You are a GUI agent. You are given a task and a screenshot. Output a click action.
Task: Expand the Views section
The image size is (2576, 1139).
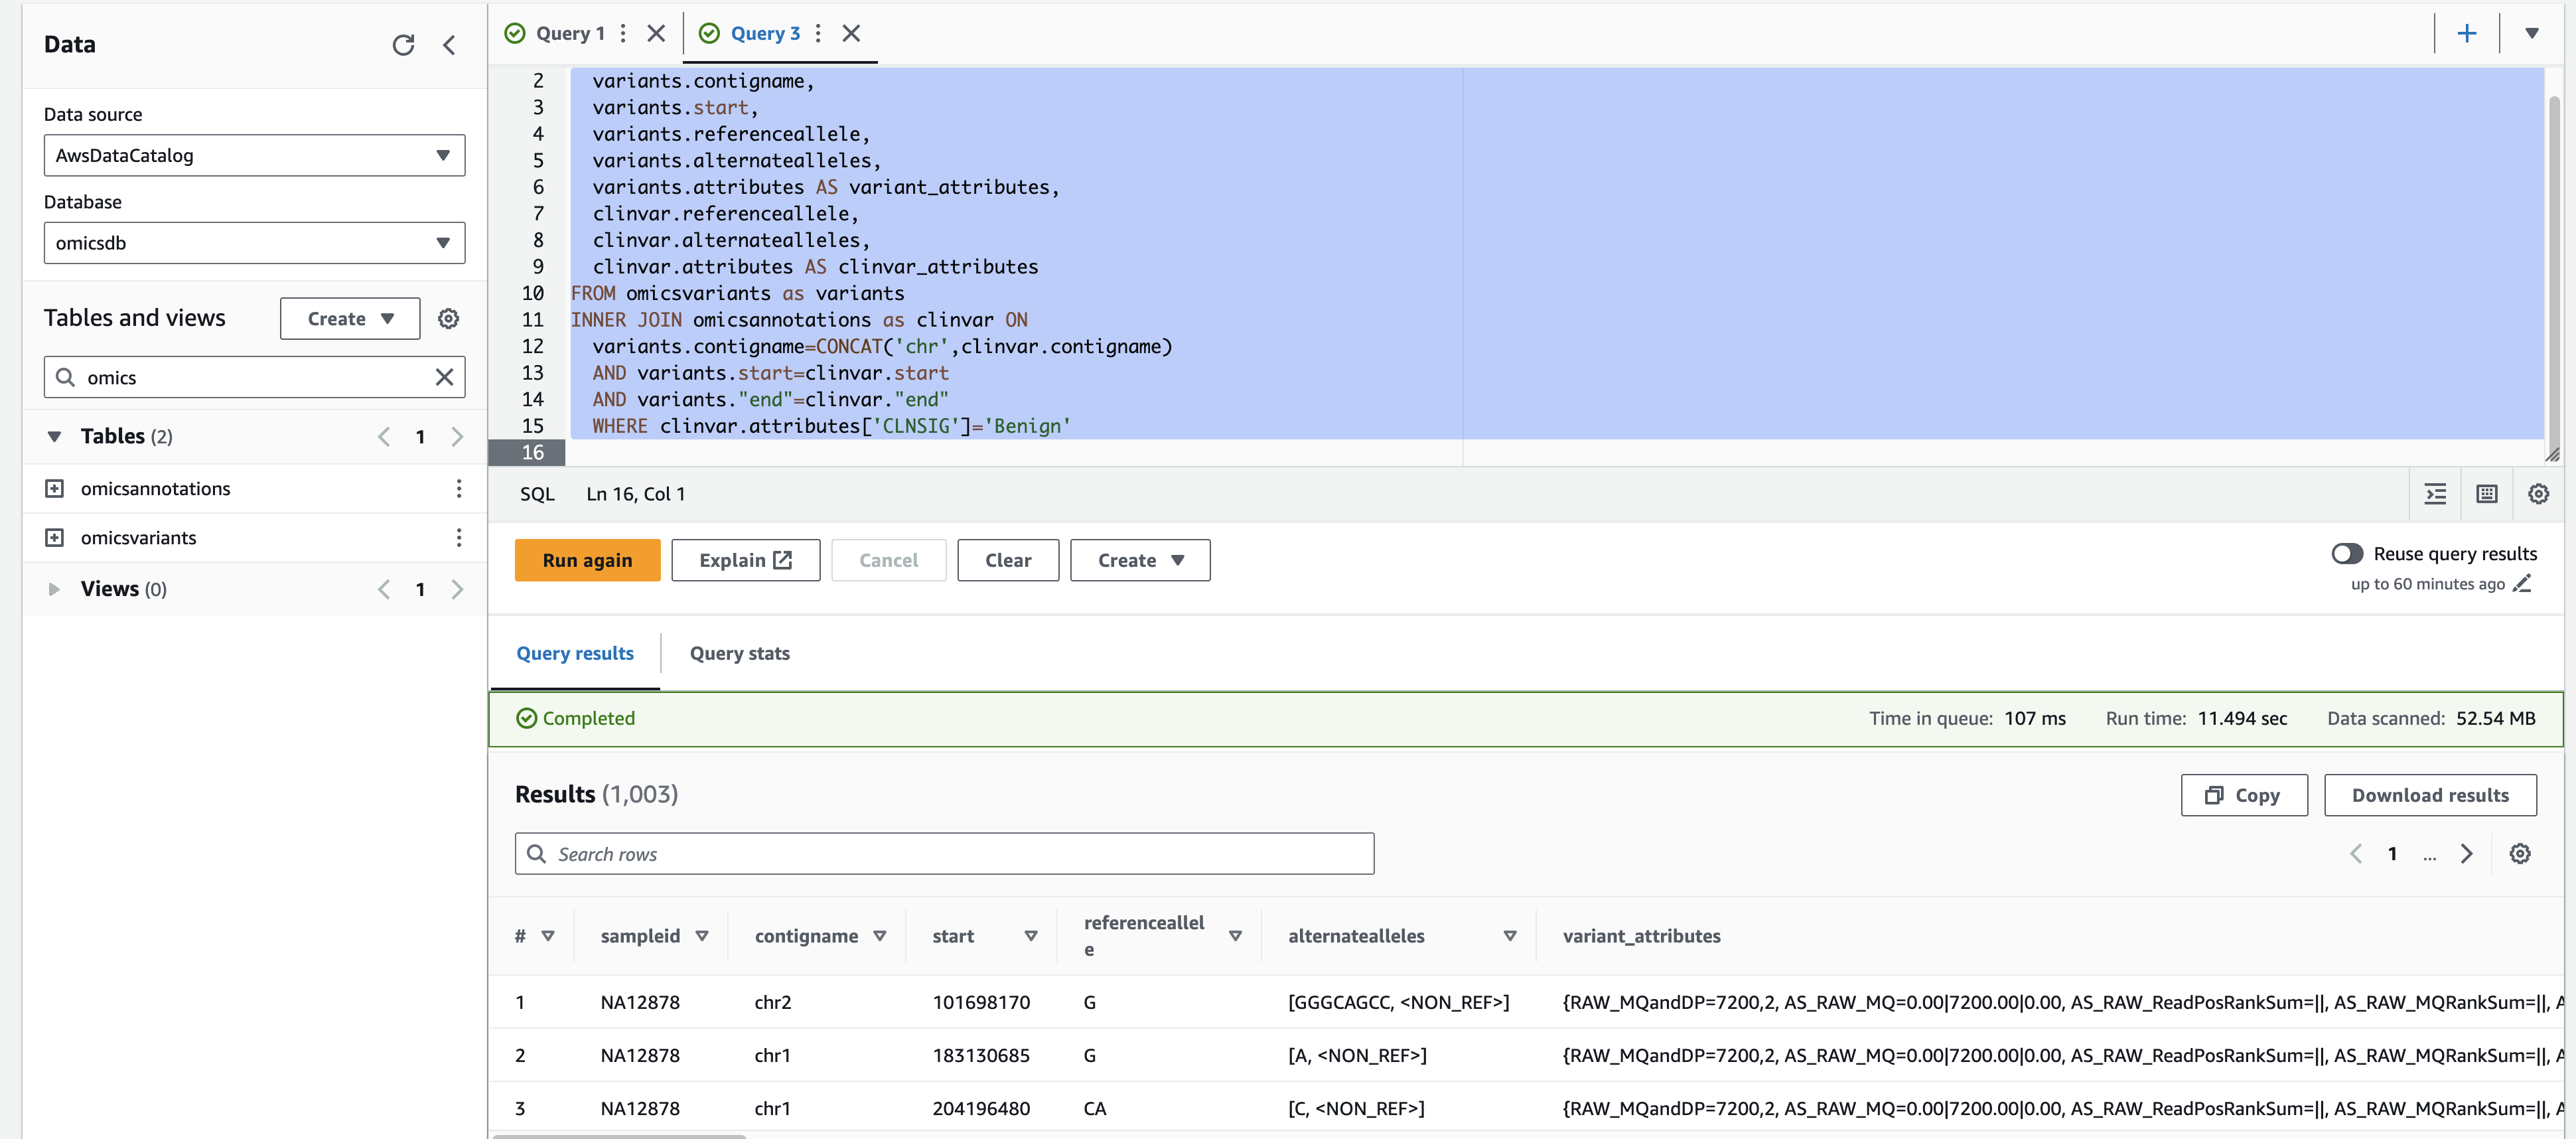(54, 589)
